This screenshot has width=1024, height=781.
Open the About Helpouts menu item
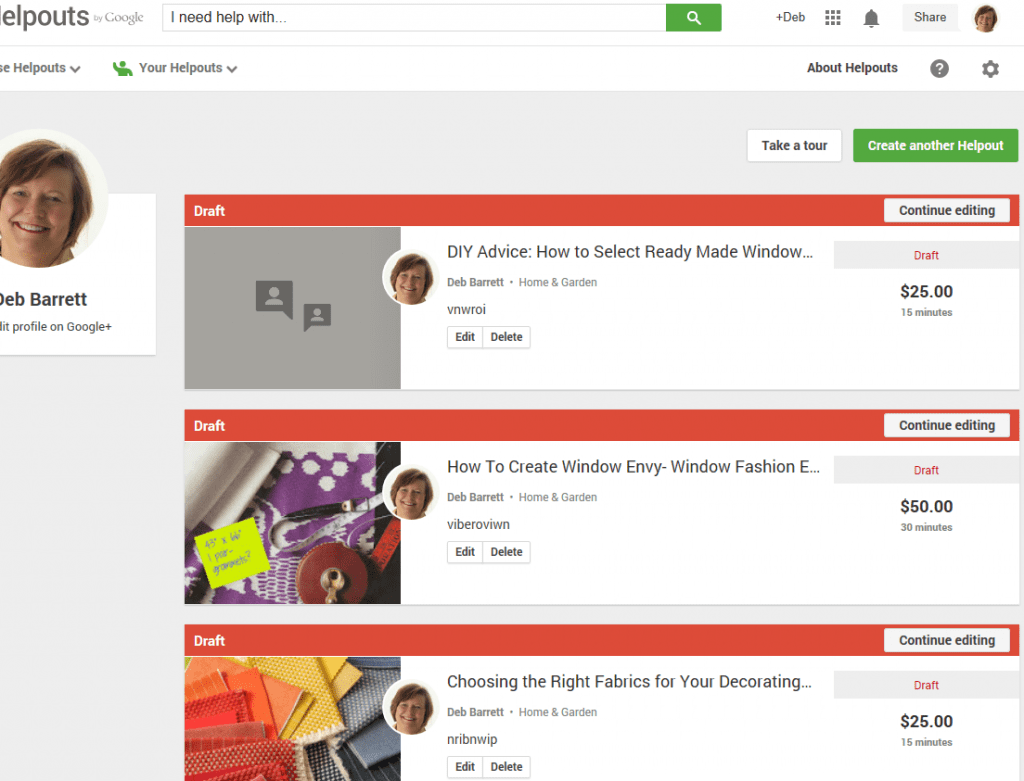click(852, 68)
